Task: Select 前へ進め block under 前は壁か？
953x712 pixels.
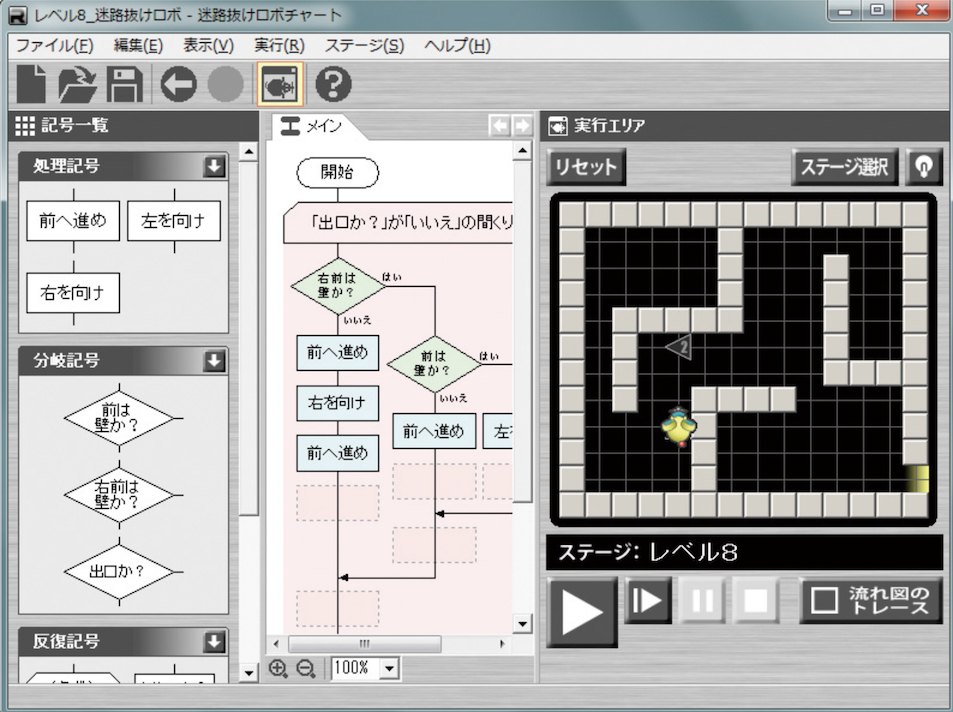Action: tap(434, 432)
